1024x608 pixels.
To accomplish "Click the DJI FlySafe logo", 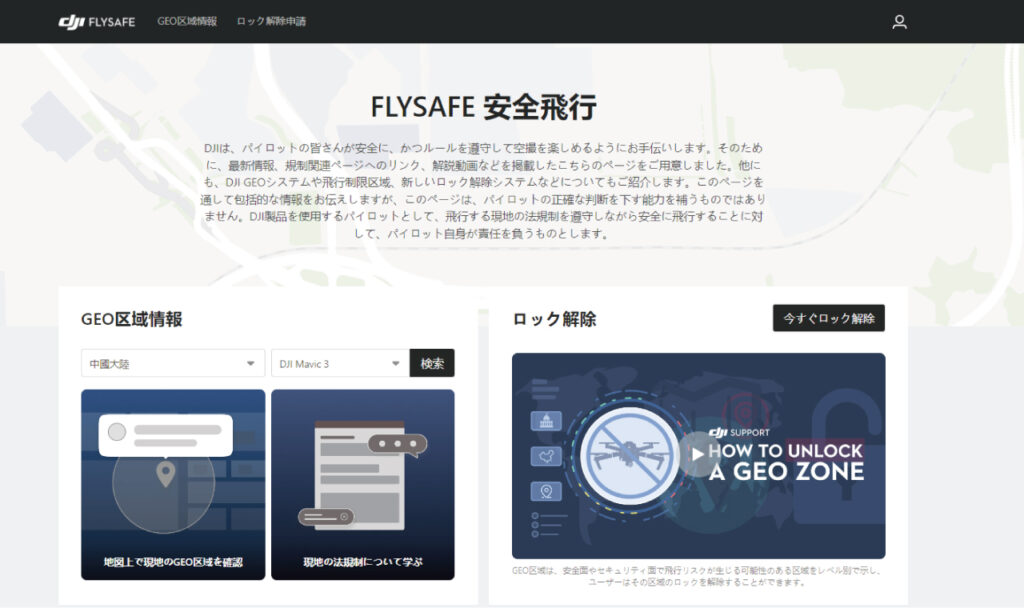I will tap(96, 21).
